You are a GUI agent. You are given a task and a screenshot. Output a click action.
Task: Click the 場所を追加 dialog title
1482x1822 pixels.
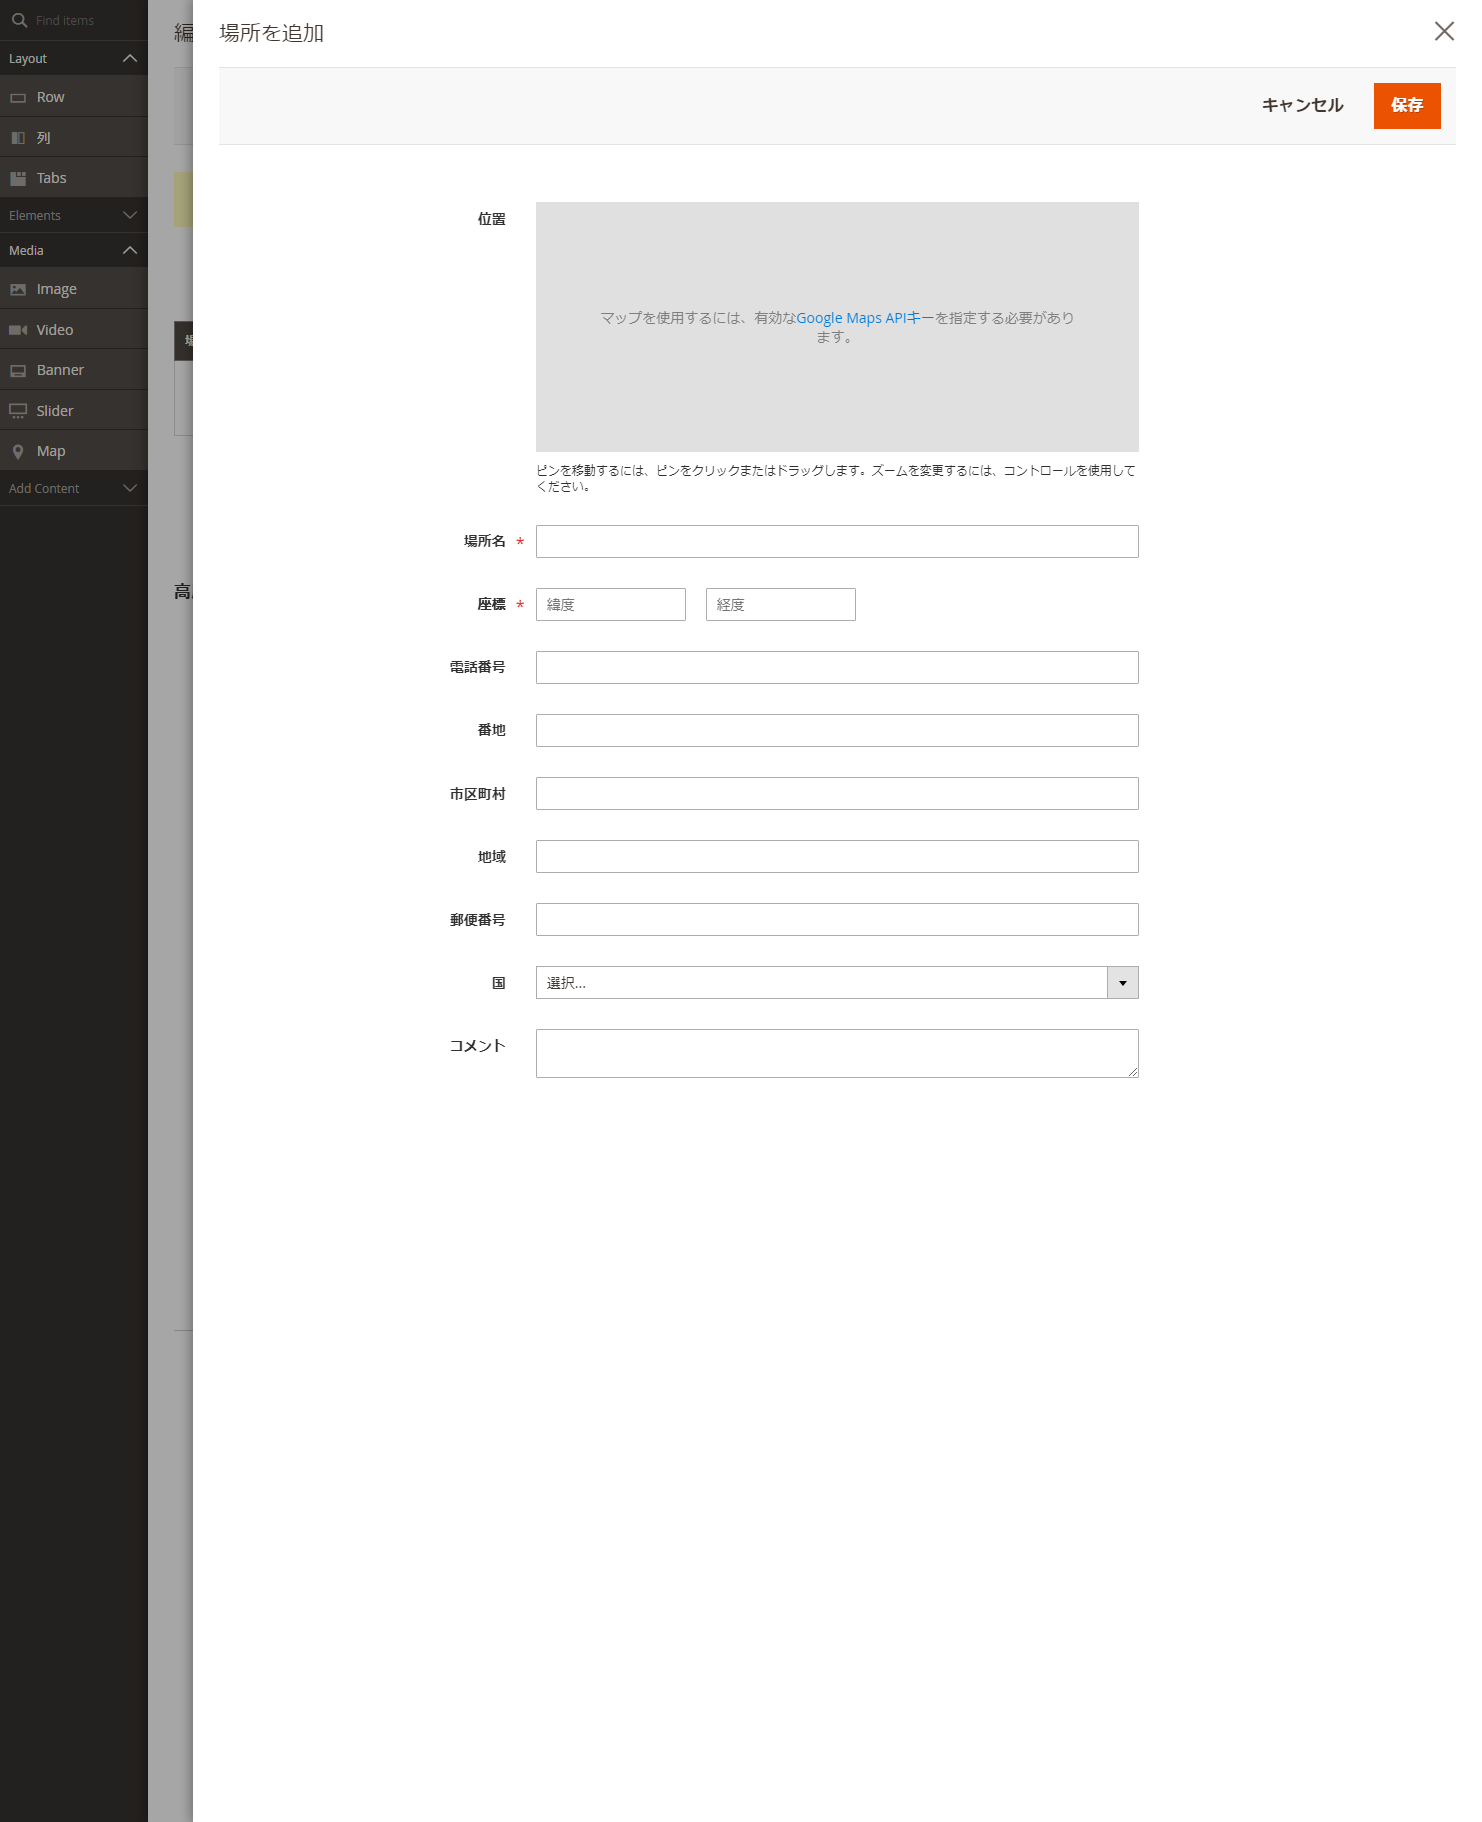(271, 33)
